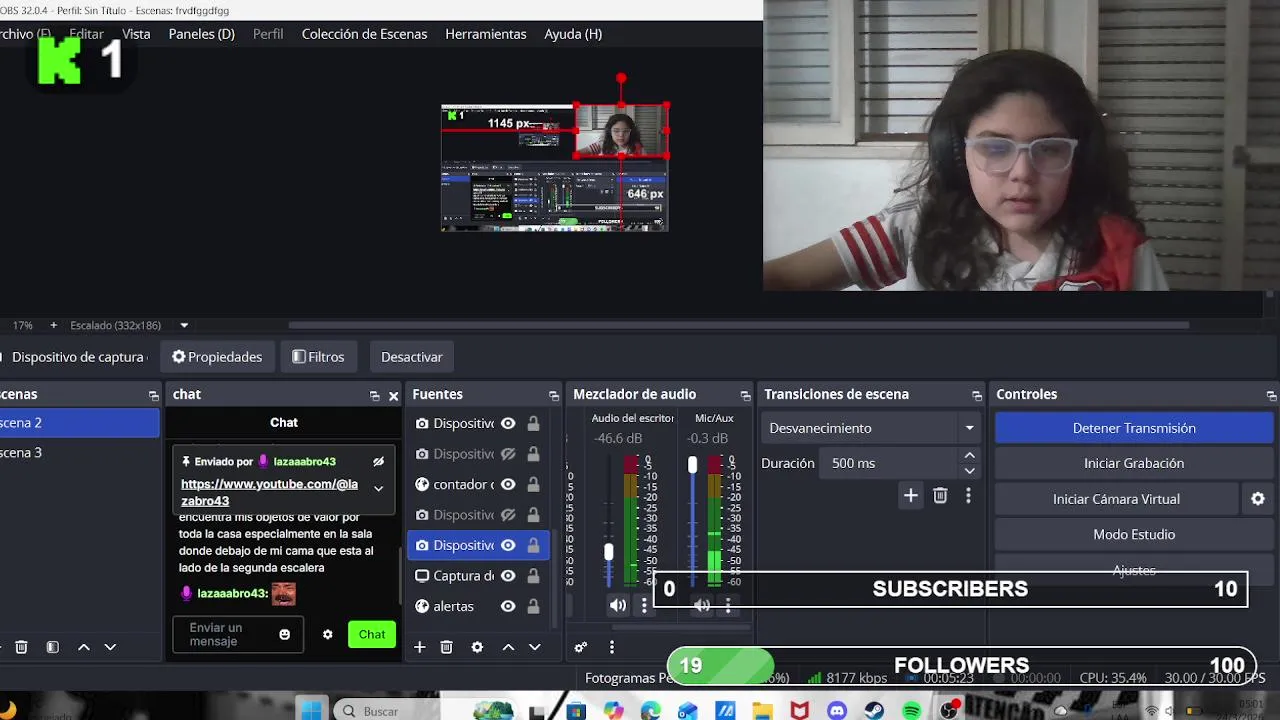Open Escalado preview scaling dropdown
This screenshot has height=720, width=1280.
[184, 325]
